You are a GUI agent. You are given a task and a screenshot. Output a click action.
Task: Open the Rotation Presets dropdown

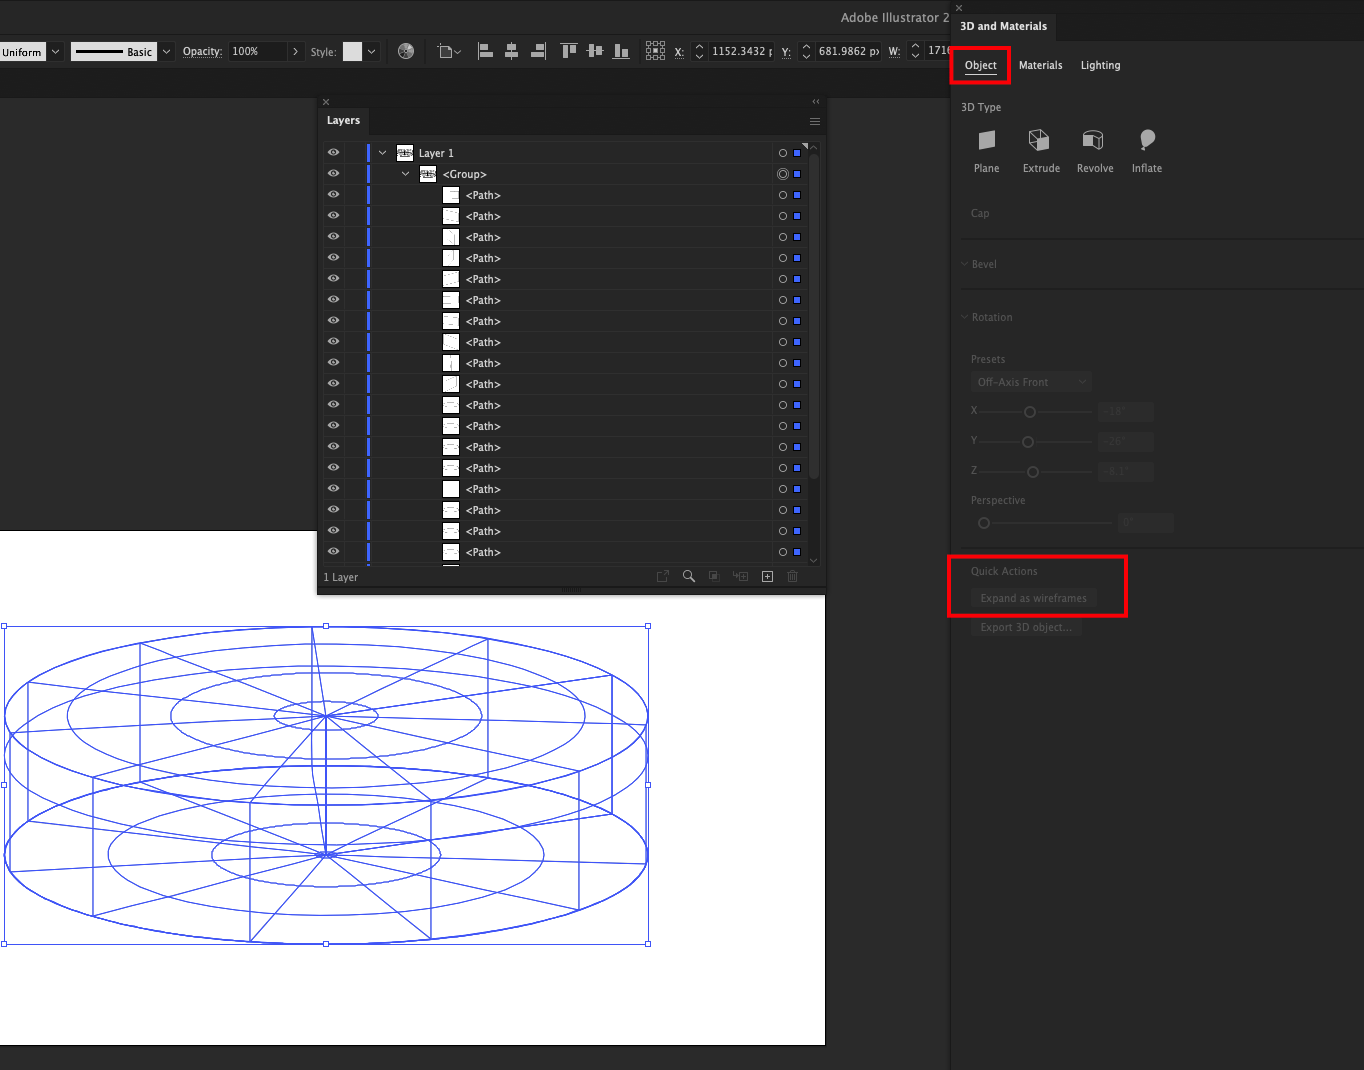click(x=1030, y=381)
